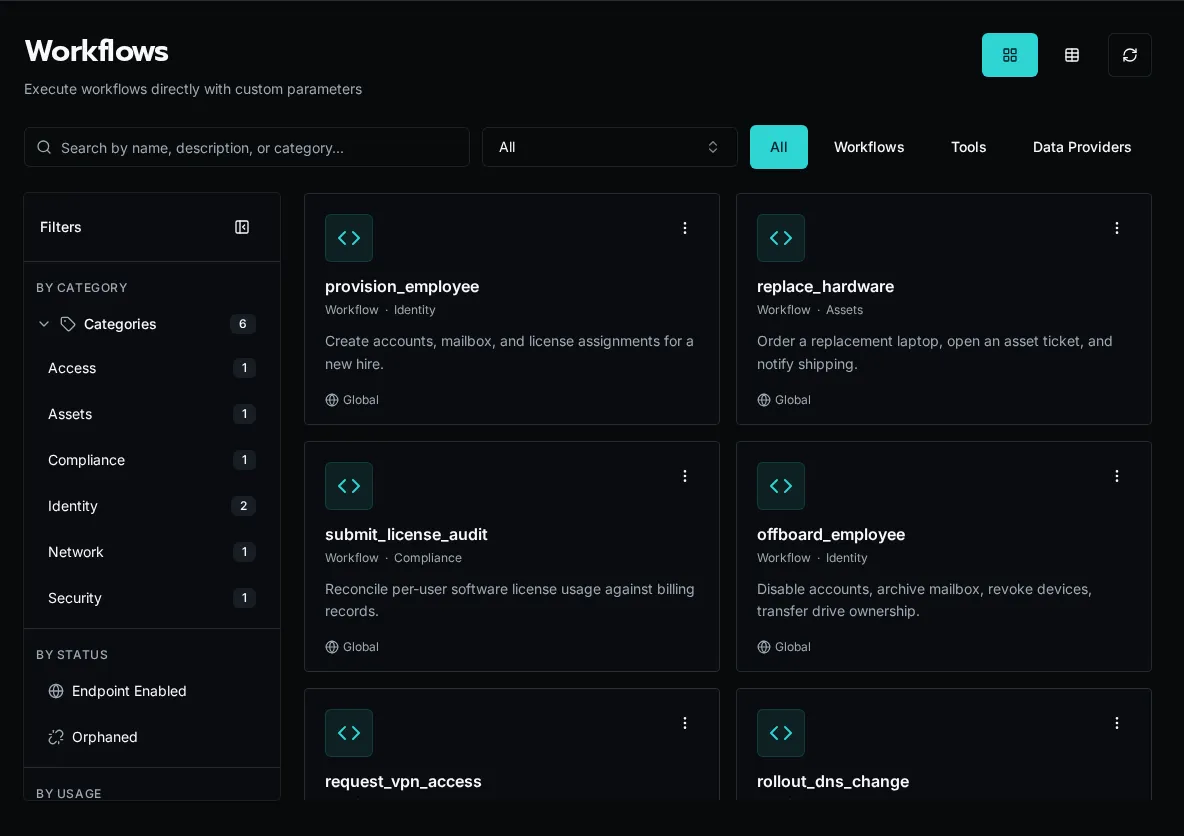Filter by Security category

[x=152, y=598]
